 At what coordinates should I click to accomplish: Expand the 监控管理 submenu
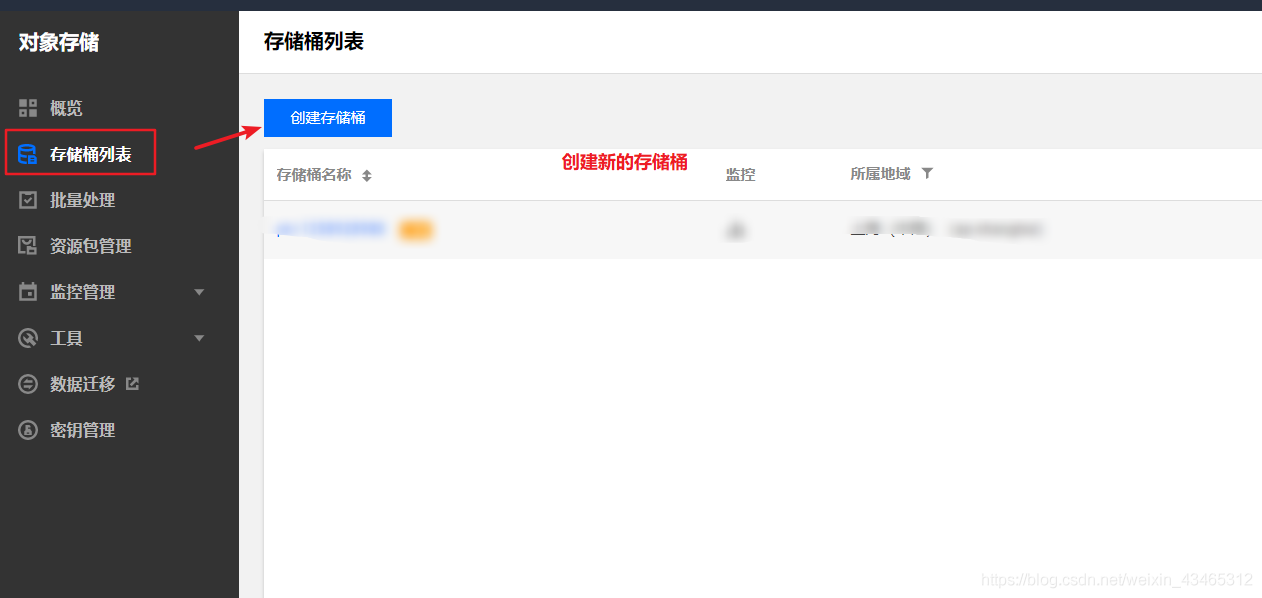coord(199,291)
